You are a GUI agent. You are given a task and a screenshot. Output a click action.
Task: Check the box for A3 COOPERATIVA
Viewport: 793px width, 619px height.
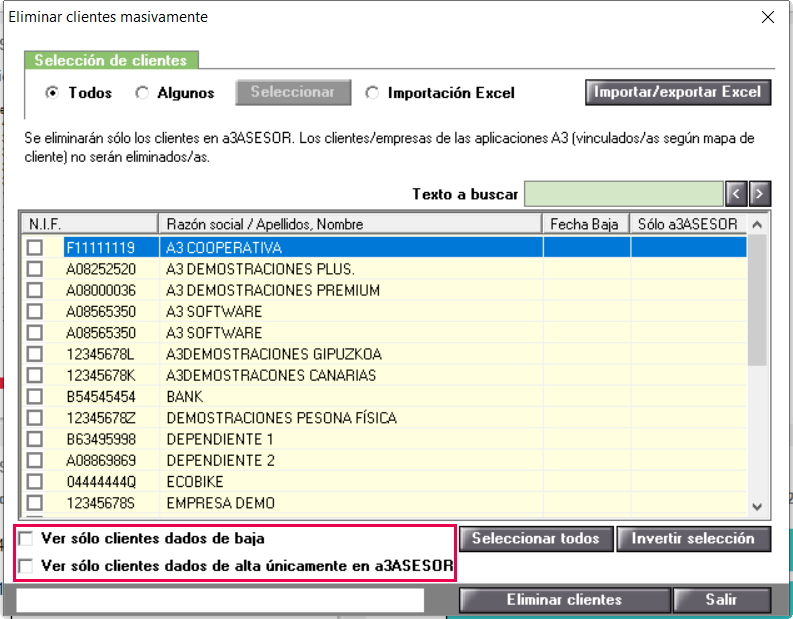(x=35, y=248)
